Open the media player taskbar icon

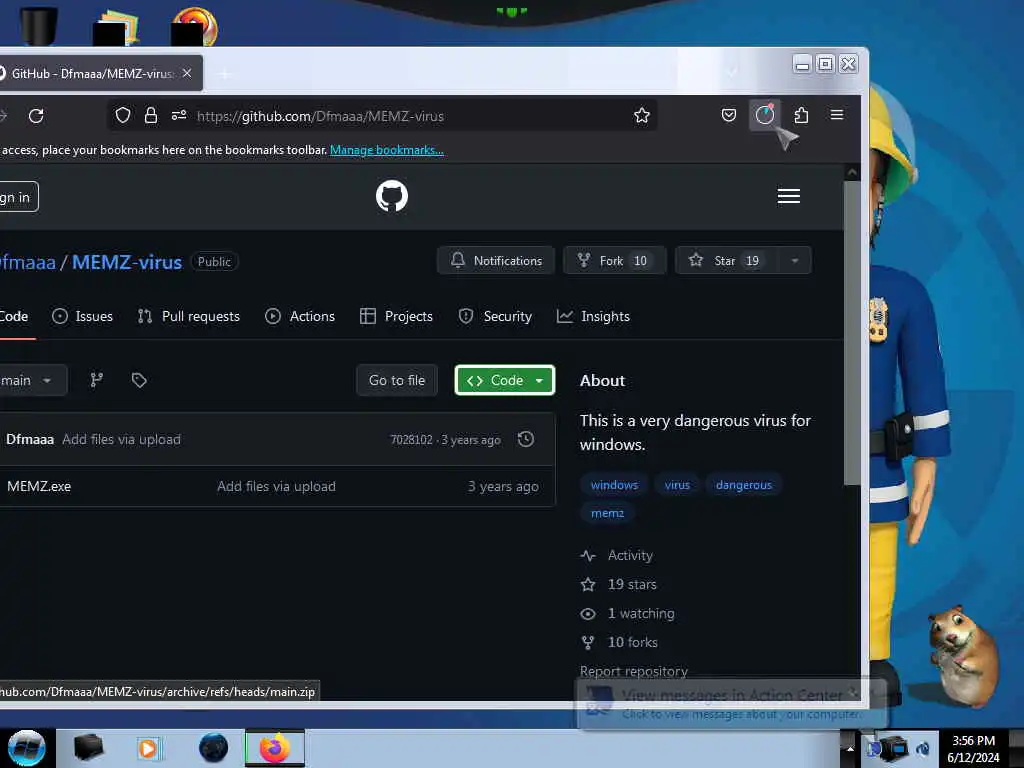[x=148, y=748]
